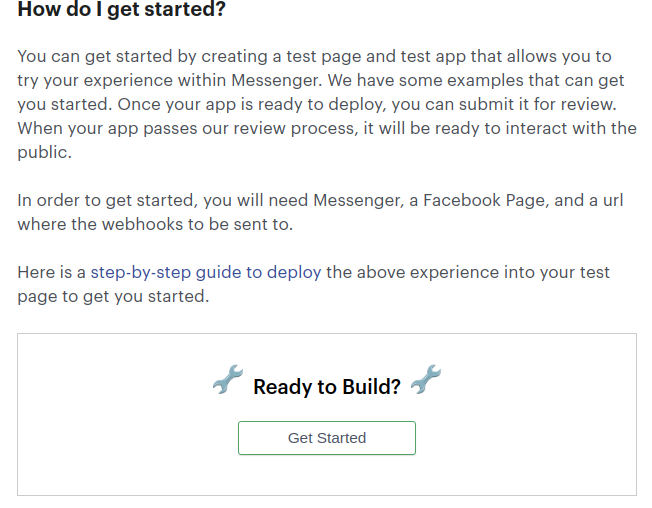Click the Get Started button
The height and width of the screenshot is (508, 652).
pyautogui.click(x=326, y=438)
